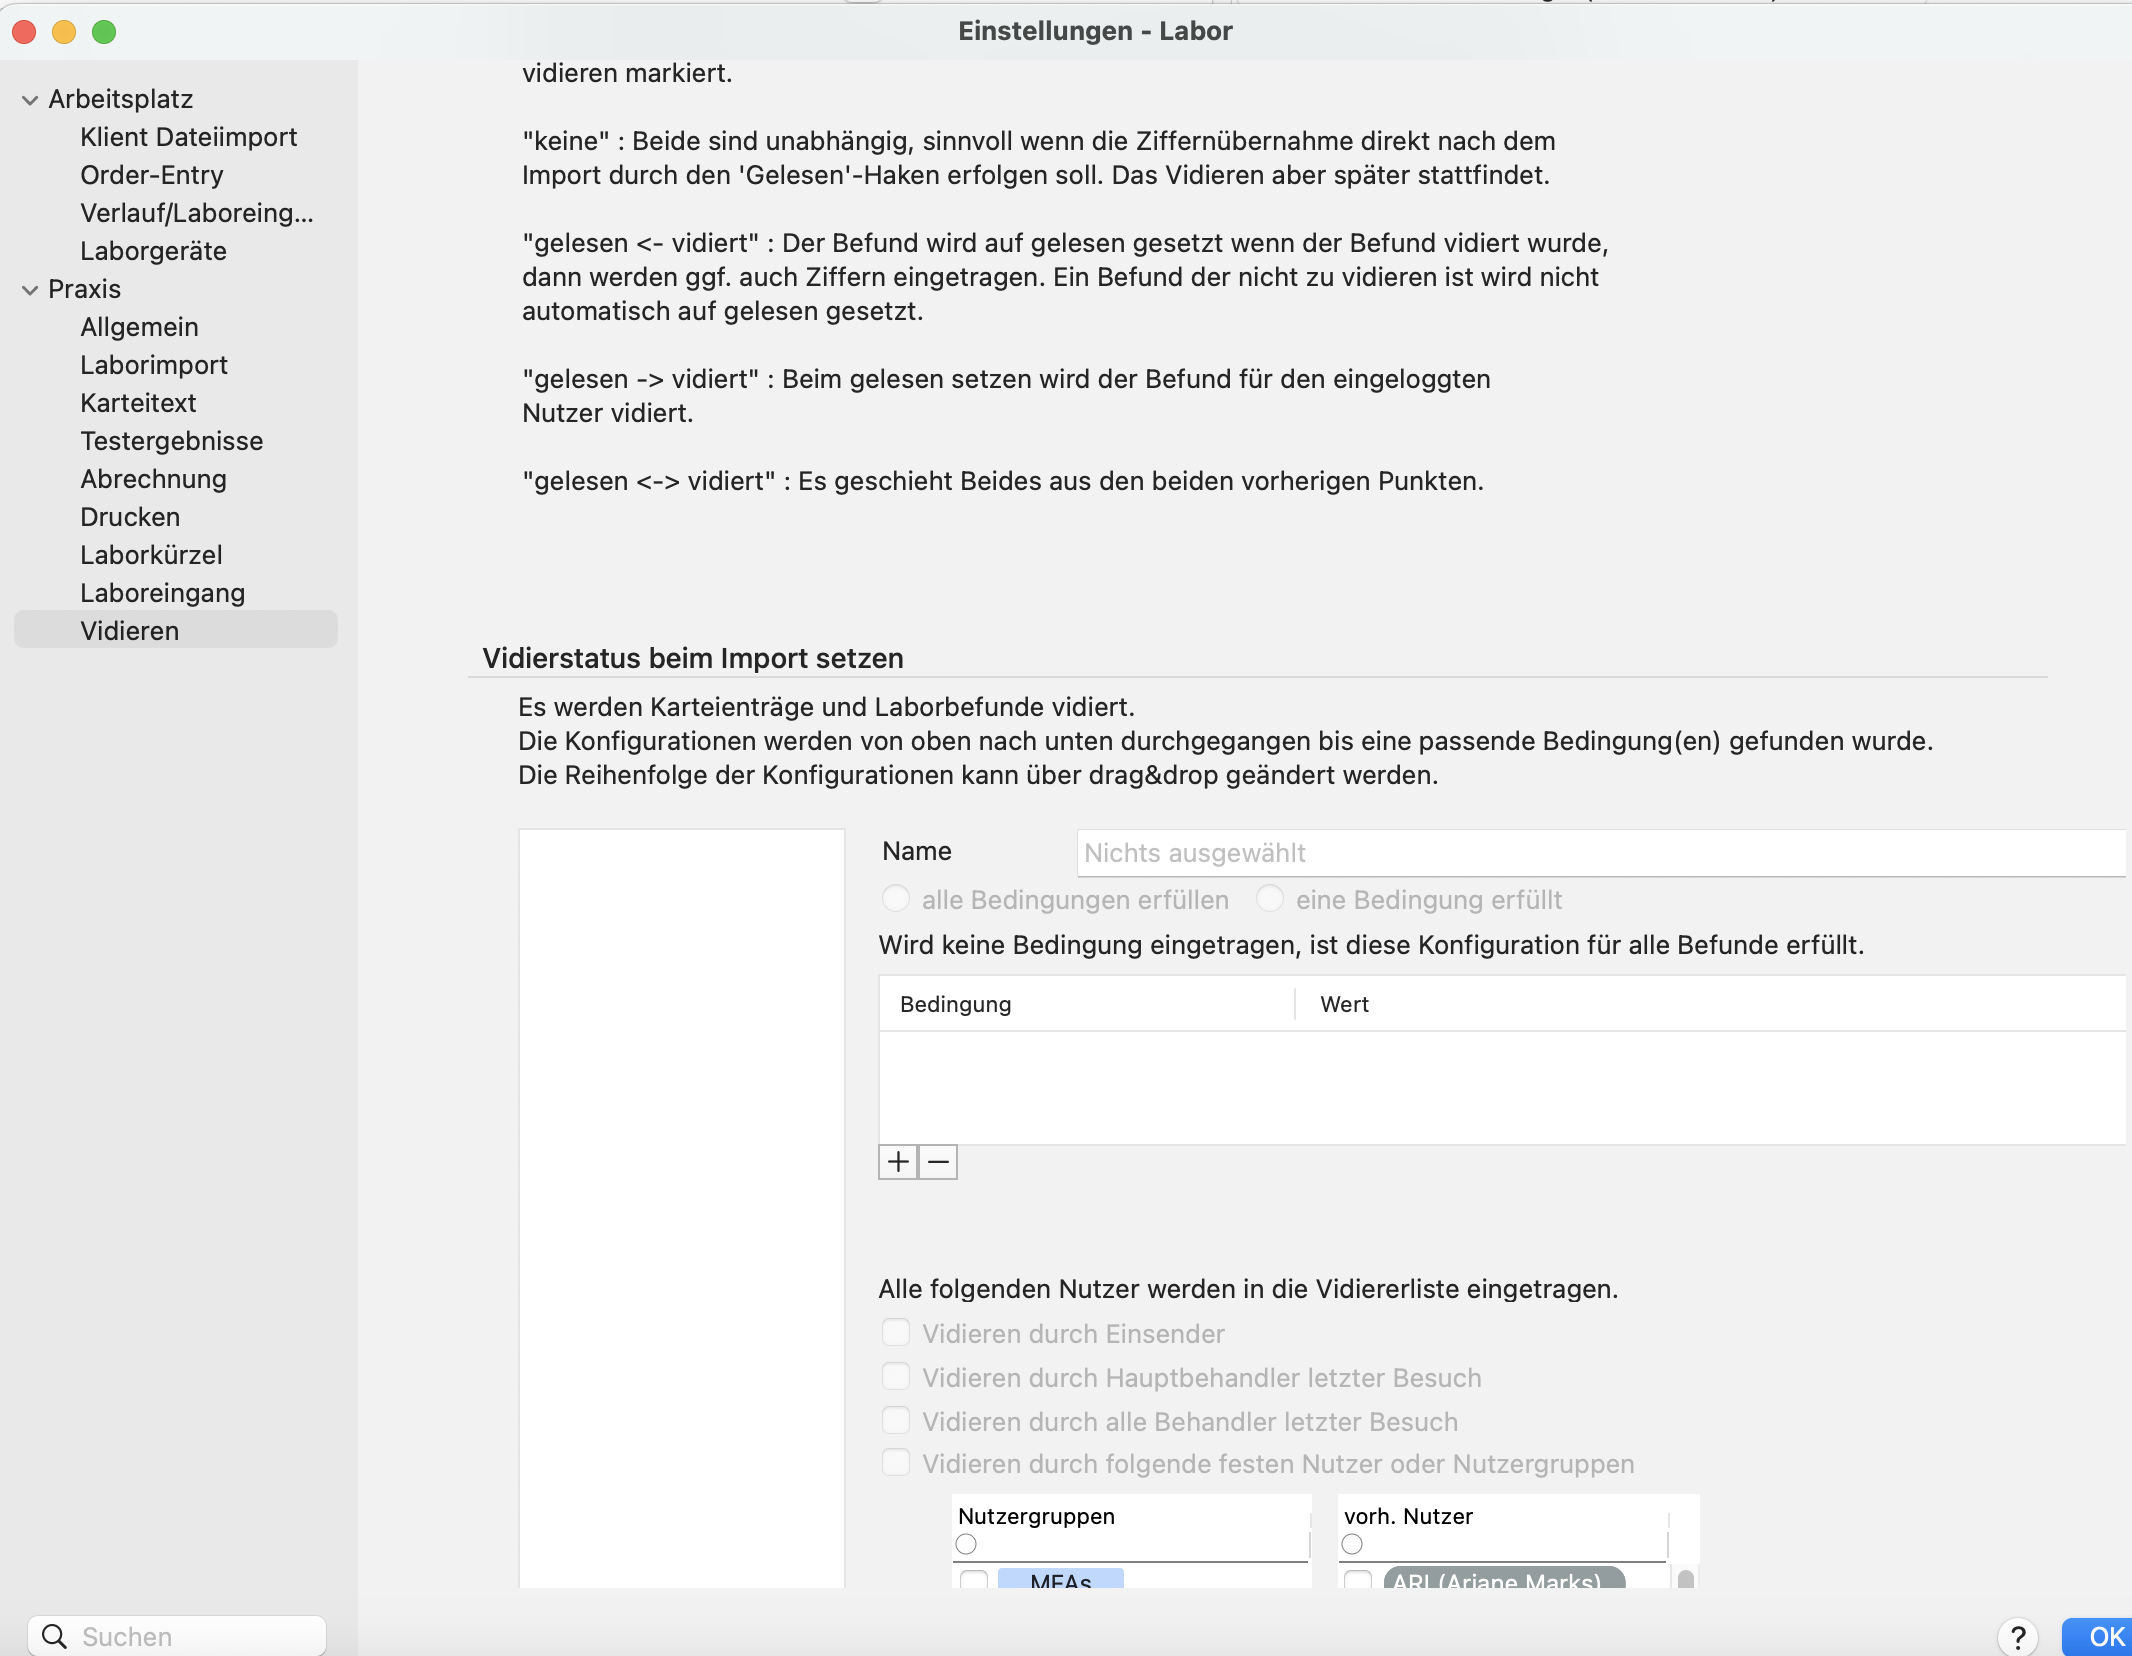The width and height of the screenshot is (2132, 1656).
Task: Click the Arbeitsplatz tree label
Action: (120, 99)
